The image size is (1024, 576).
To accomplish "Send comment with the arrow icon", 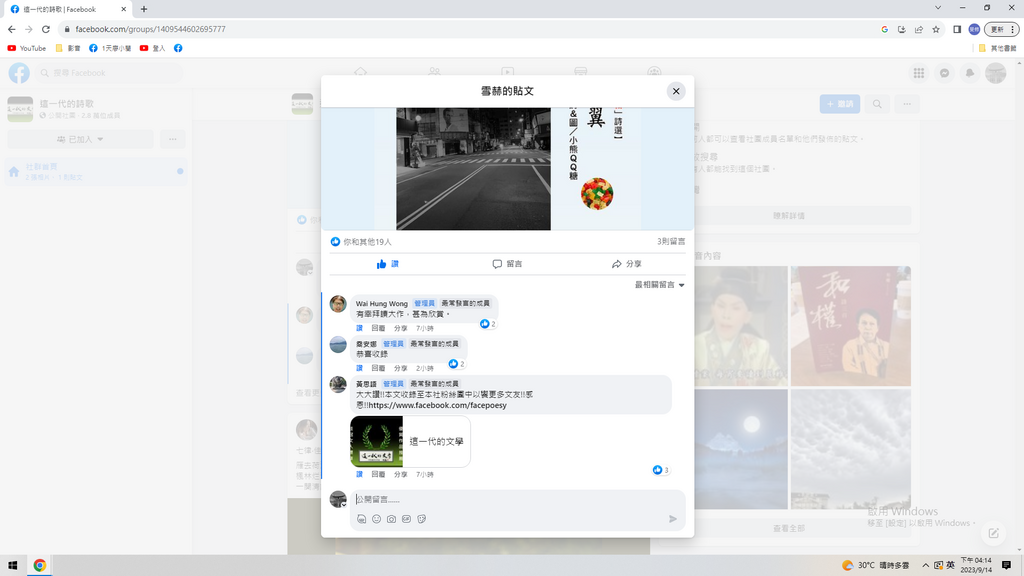I will pos(673,519).
